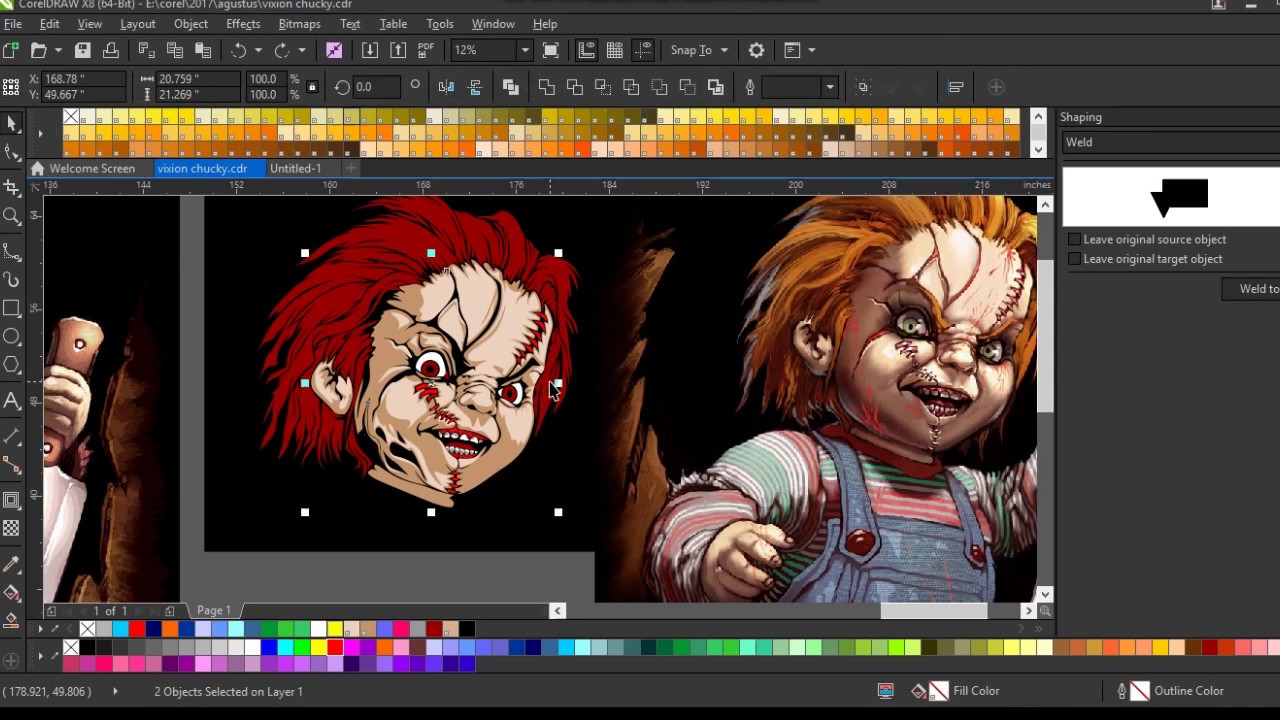
Task: Activate the Zoom magnifier tool
Action: [x=12, y=216]
